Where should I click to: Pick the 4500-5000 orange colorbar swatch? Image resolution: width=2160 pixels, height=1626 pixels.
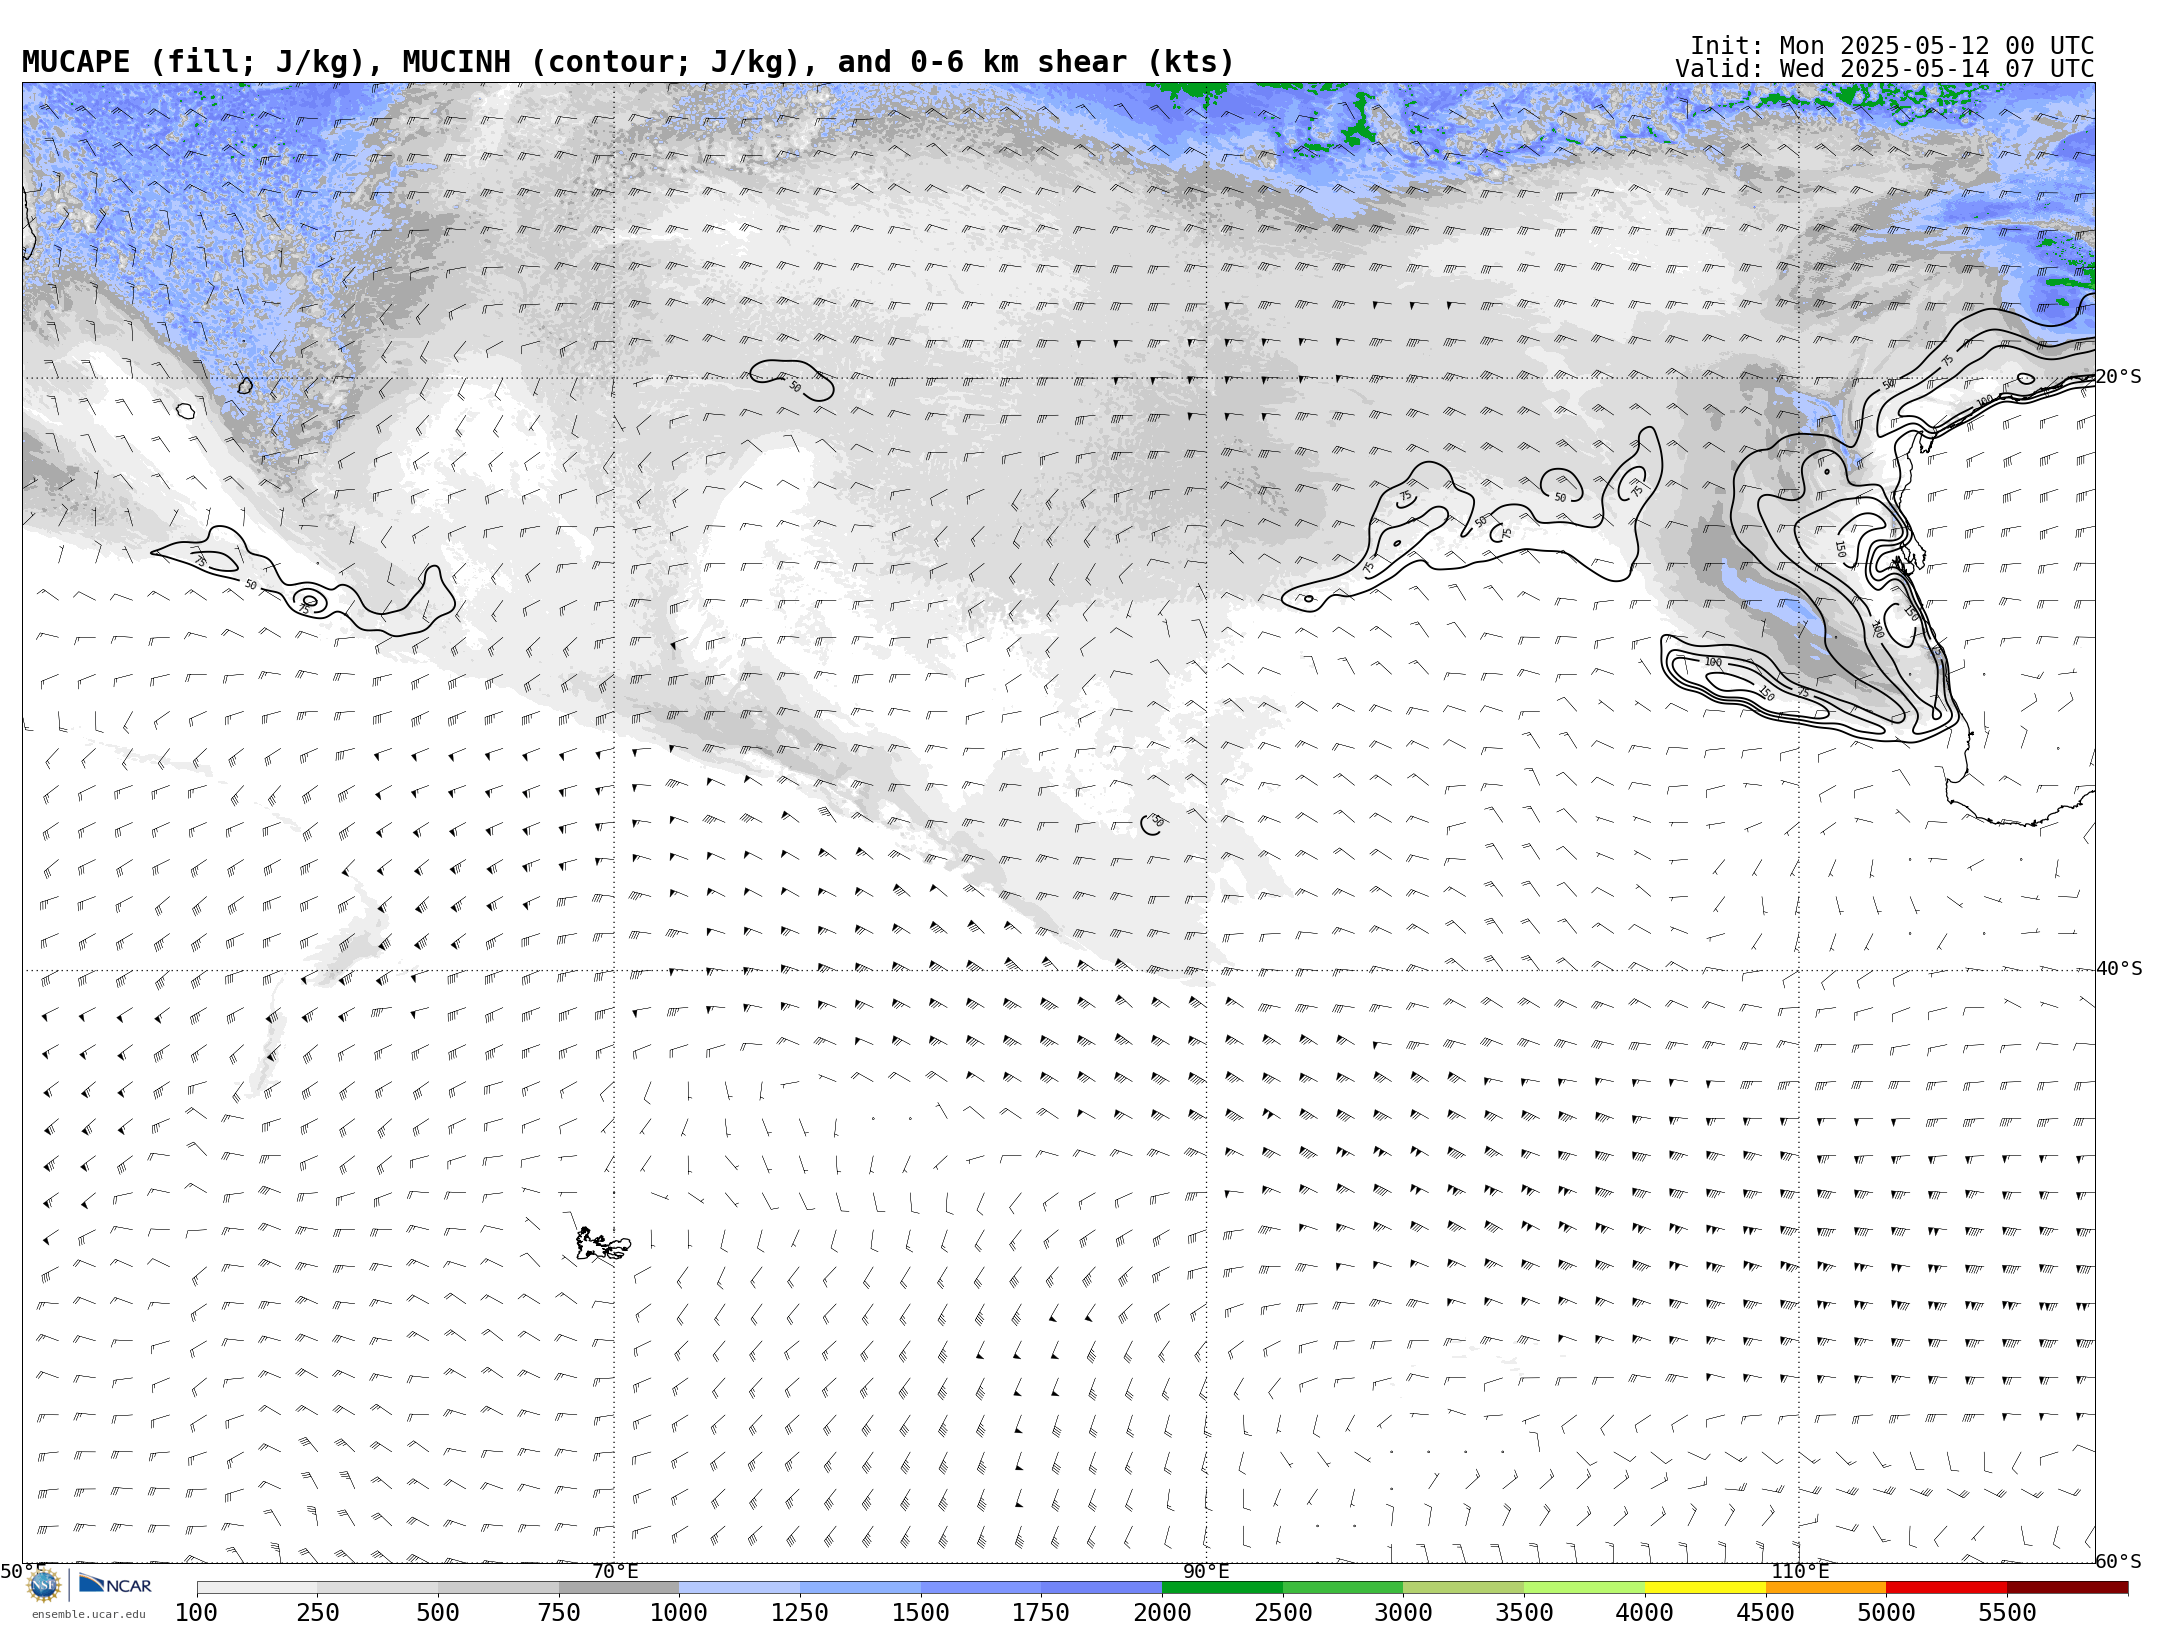pyautogui.click(x=1826, y=1588)
